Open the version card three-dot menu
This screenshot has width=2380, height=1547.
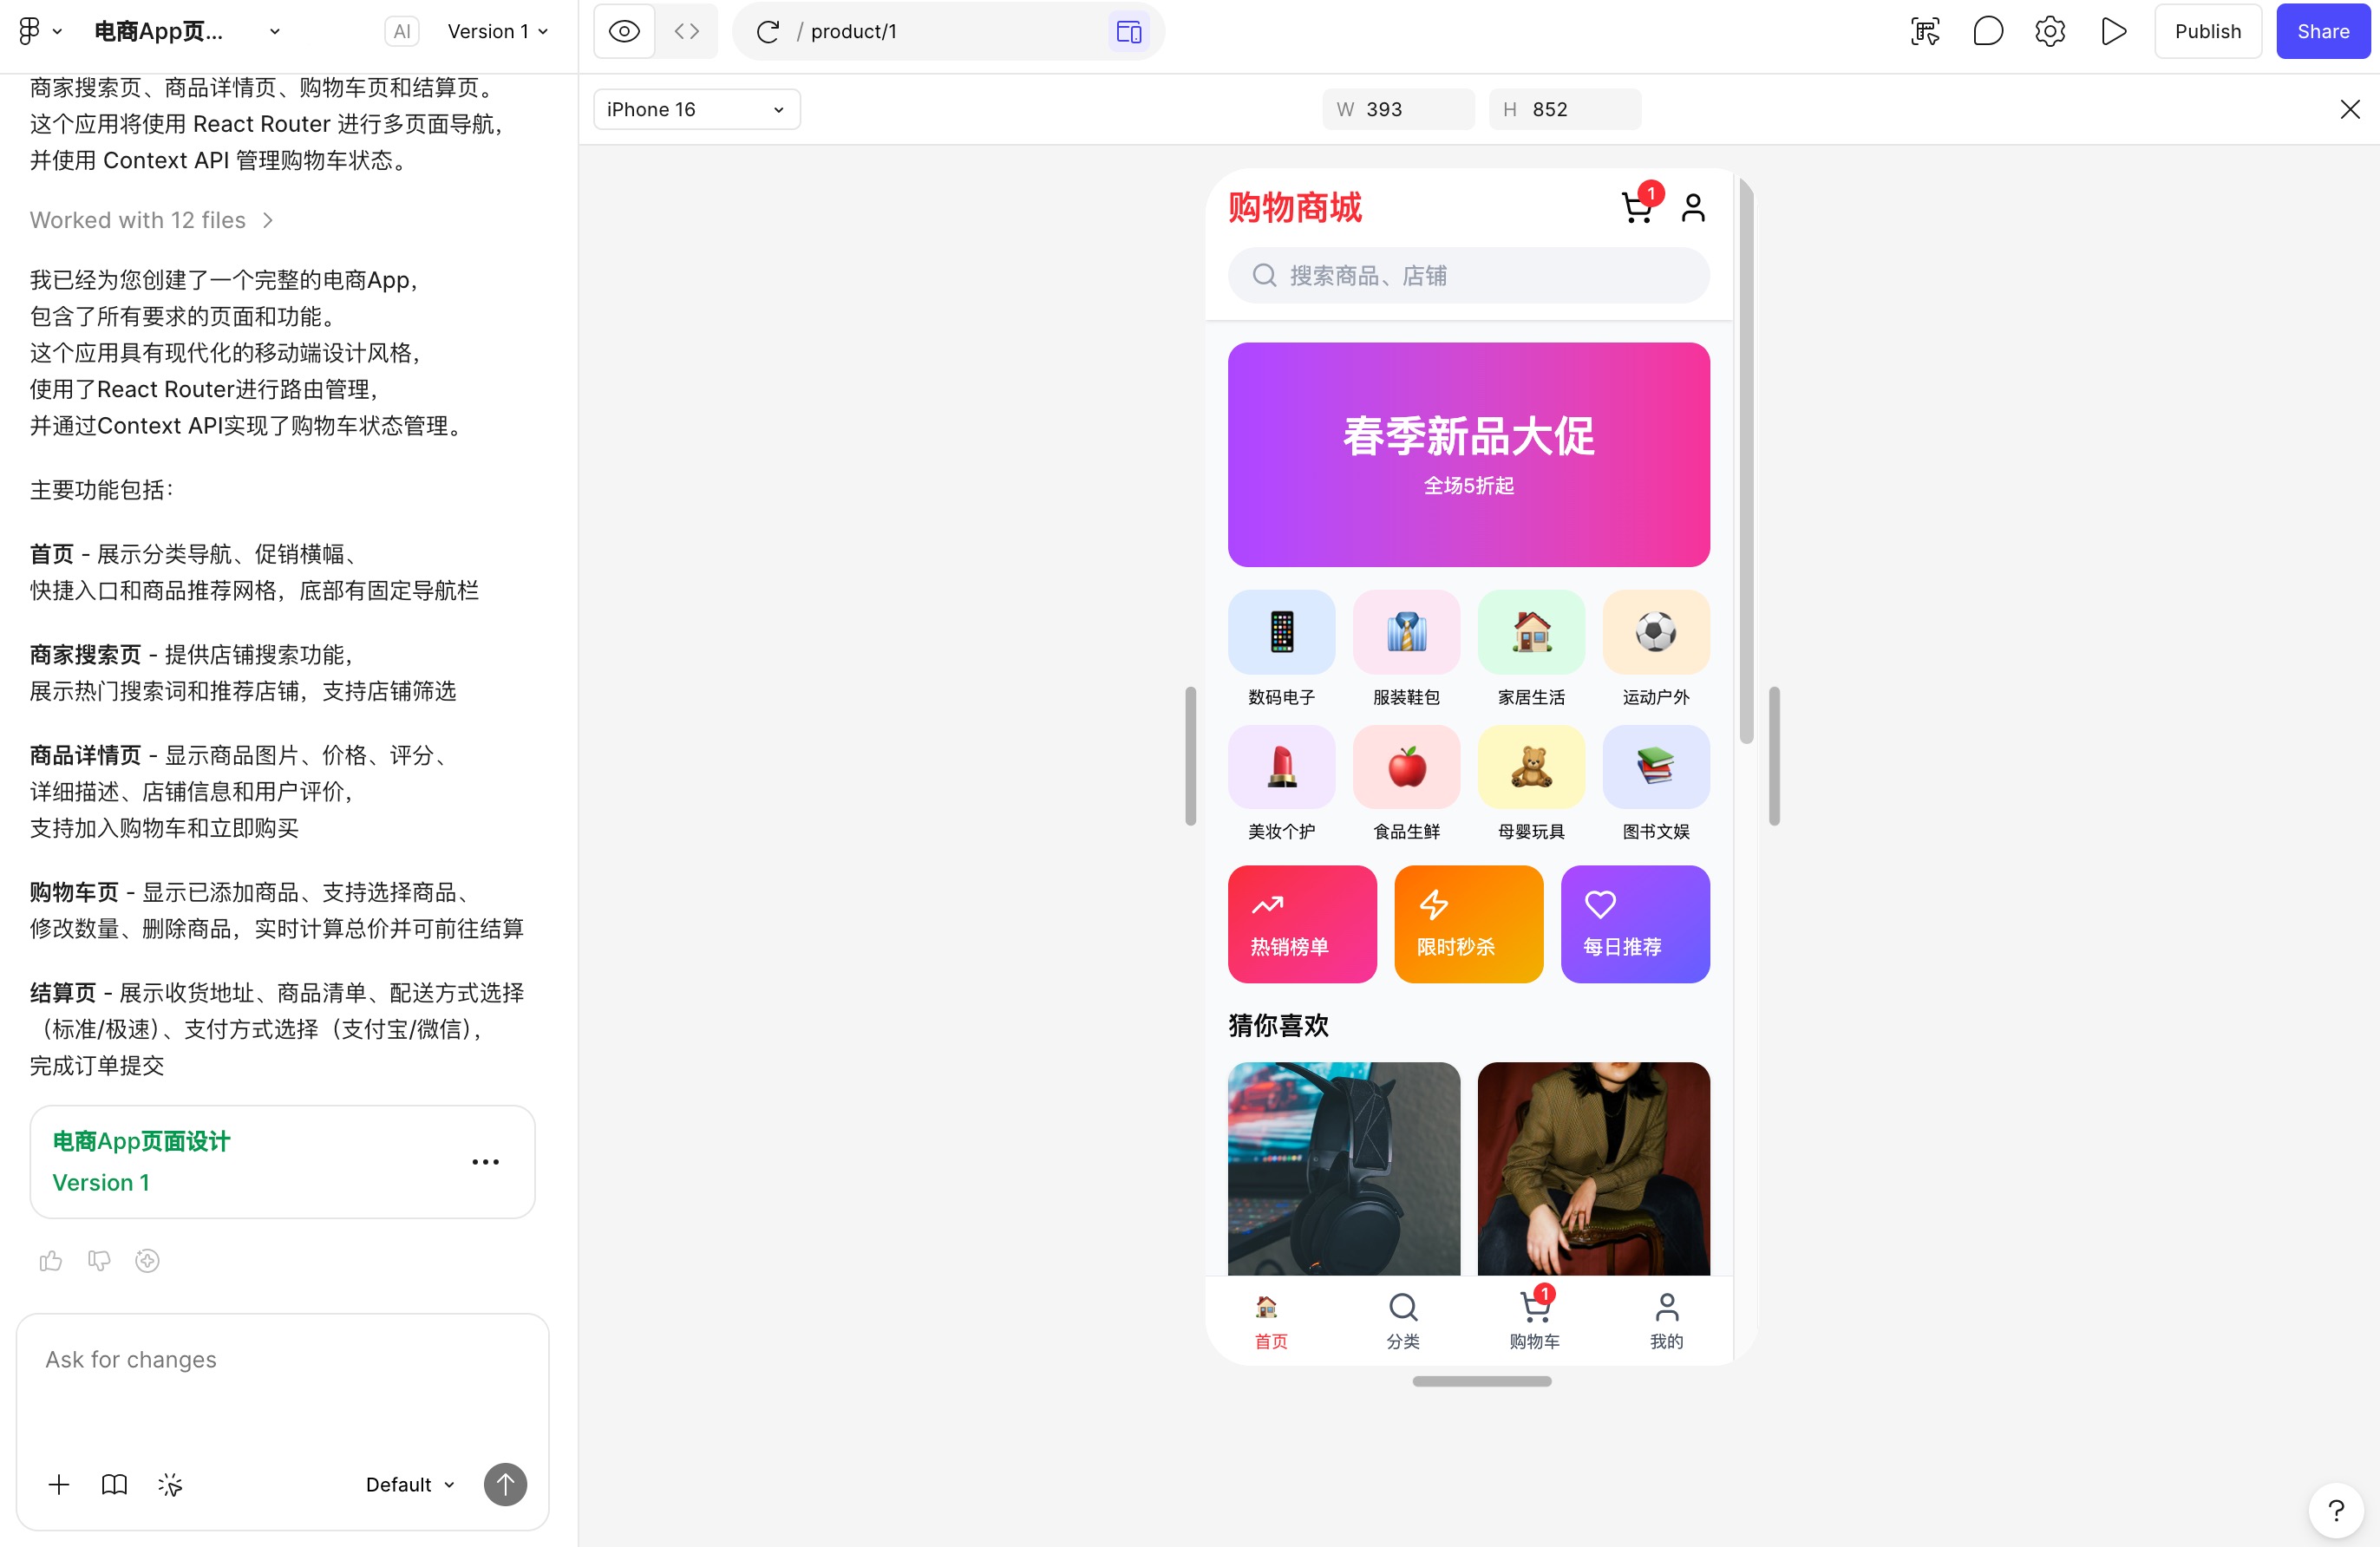[485, 1162]
